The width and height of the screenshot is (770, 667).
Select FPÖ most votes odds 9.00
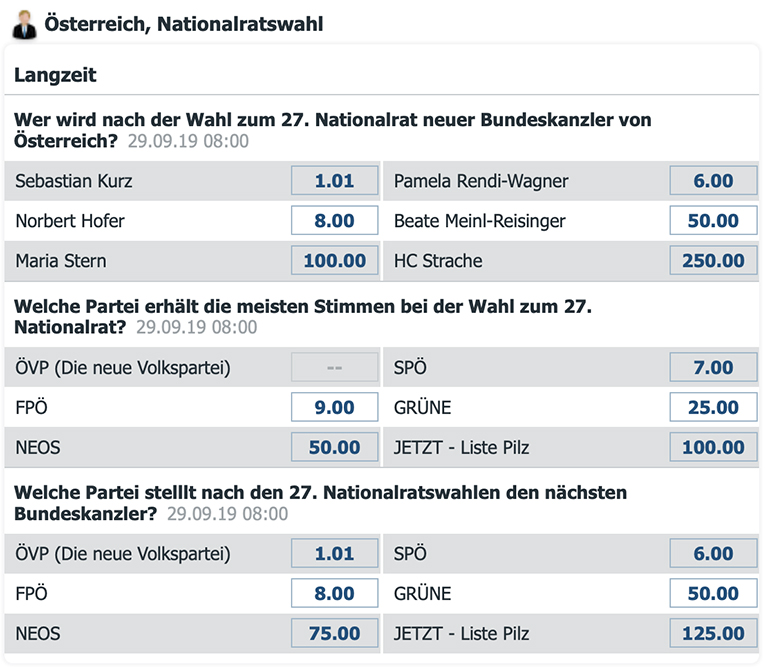[x=334, y=407]
